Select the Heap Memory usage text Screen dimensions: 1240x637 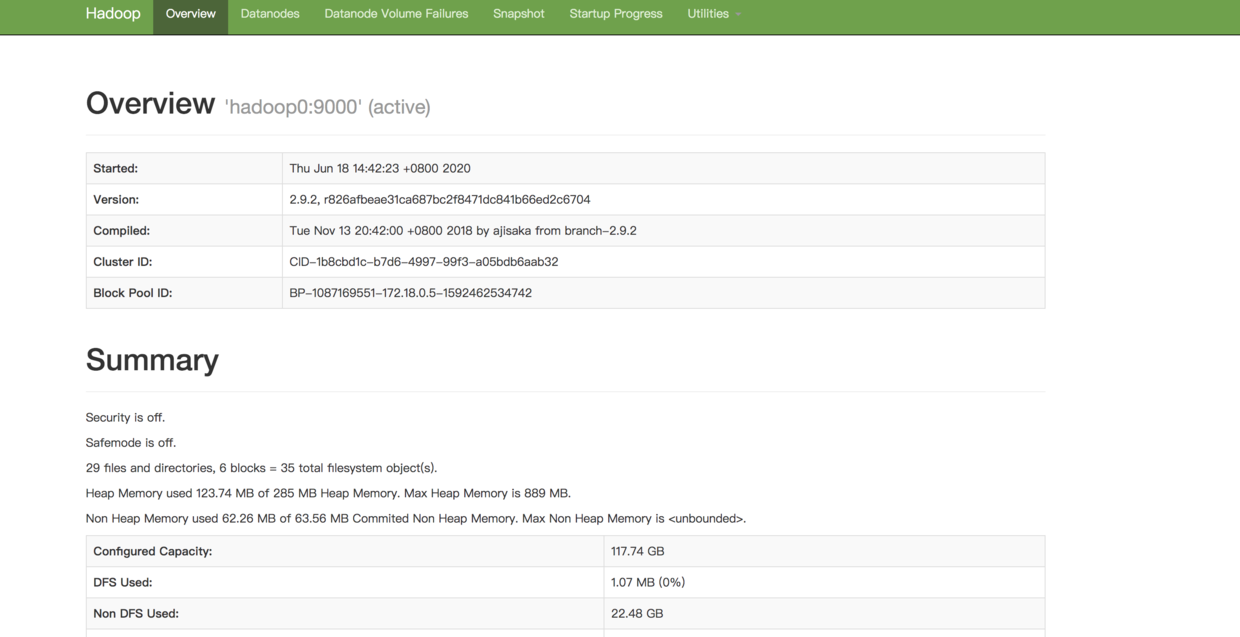tap(328, 493)
